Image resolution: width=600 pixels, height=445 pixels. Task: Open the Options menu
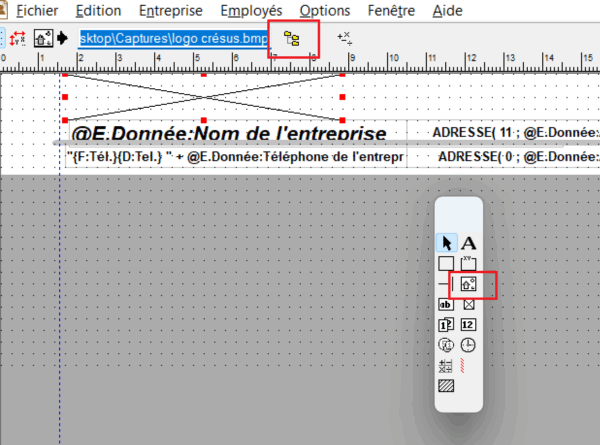coord(325,11)
